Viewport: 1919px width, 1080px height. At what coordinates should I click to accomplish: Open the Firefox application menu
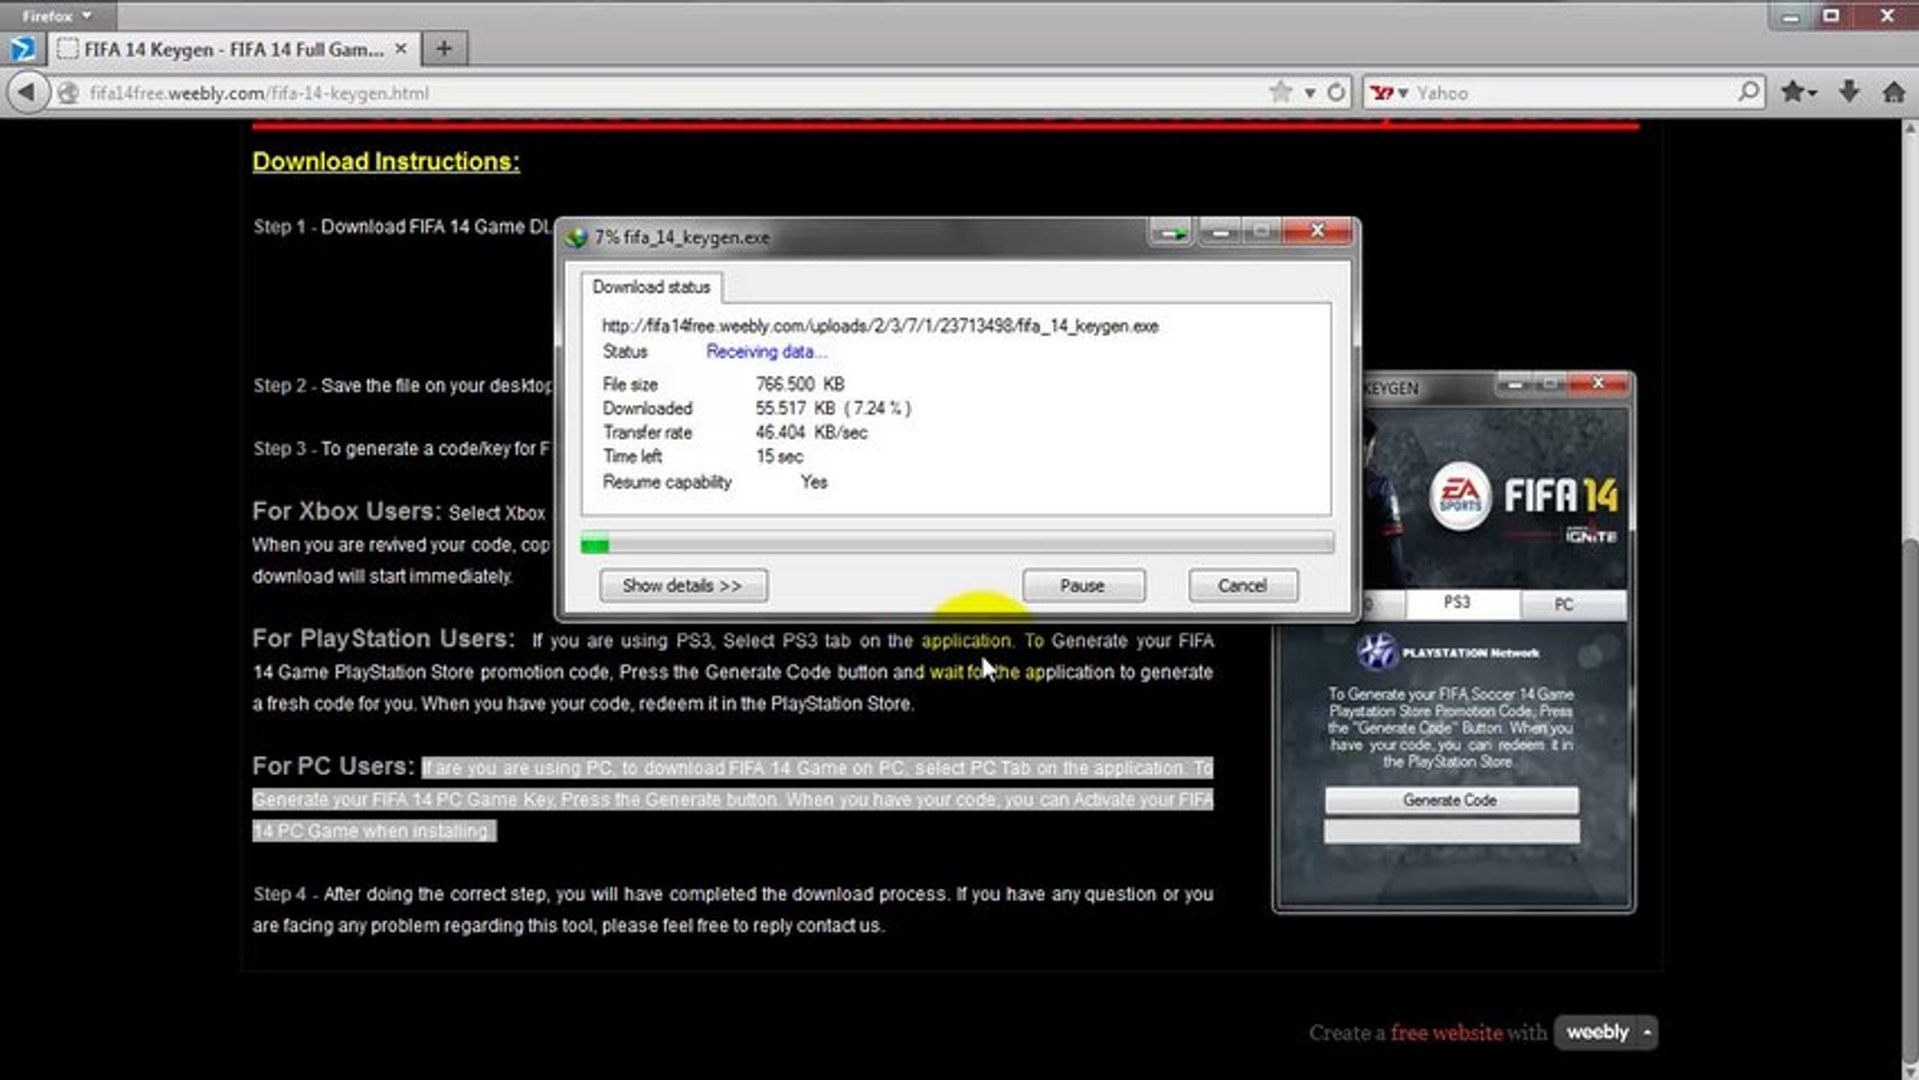(57, 15)
